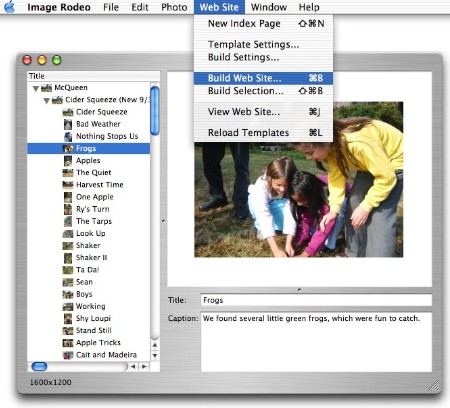
Task: Click the list scroll down arrow
Action: click(x=155, y=355)
